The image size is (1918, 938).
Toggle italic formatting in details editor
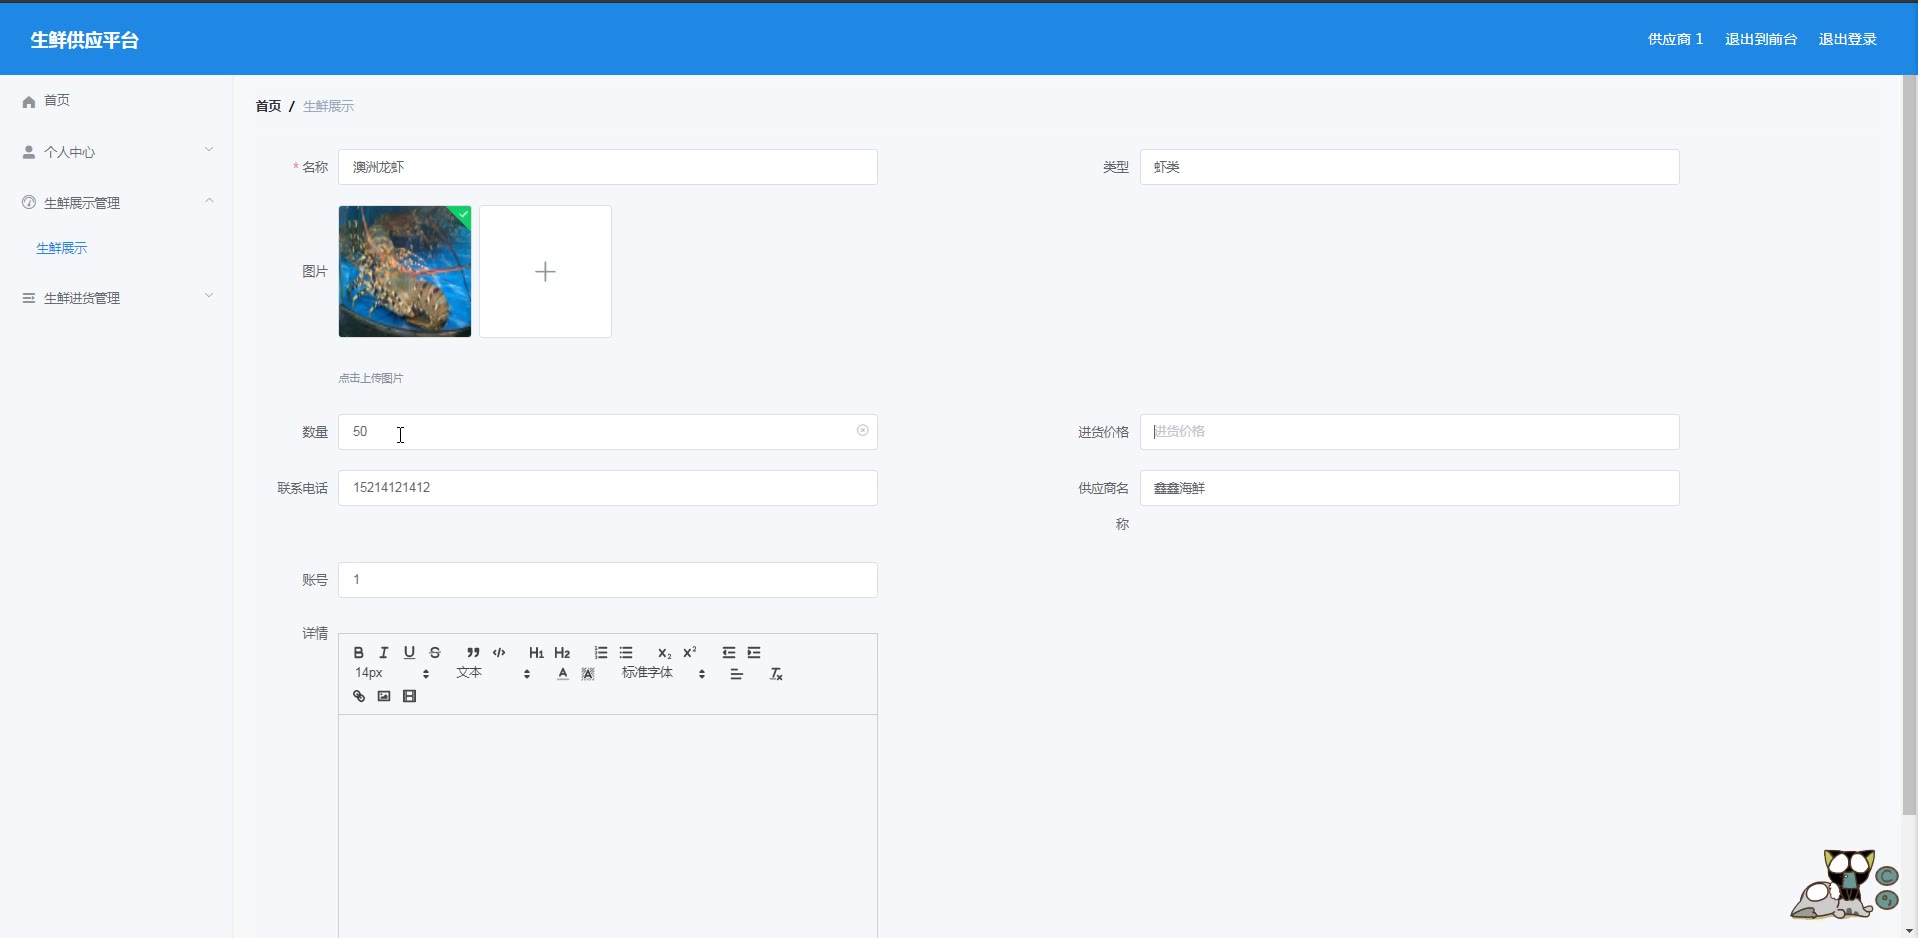(x=384, y=653)
